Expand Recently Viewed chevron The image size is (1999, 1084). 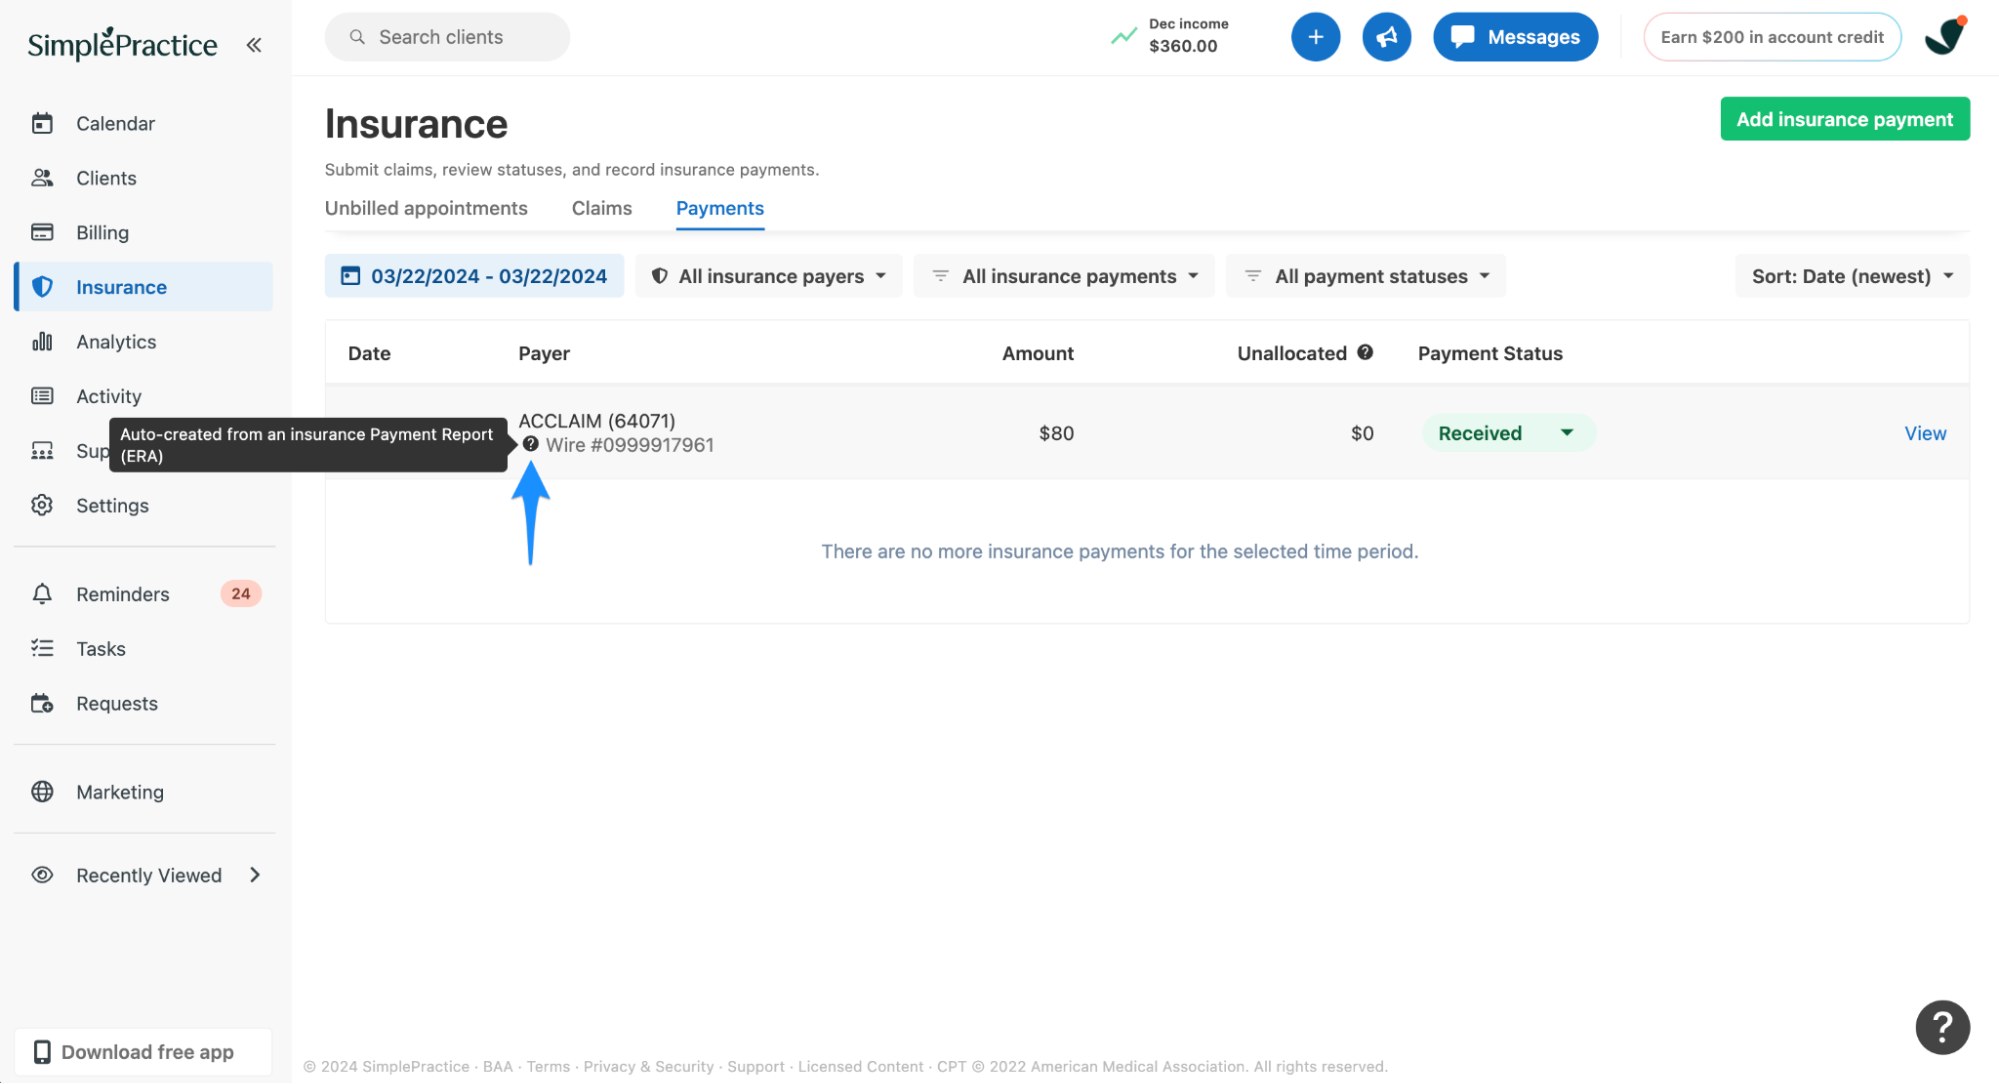tap(255, 875)
